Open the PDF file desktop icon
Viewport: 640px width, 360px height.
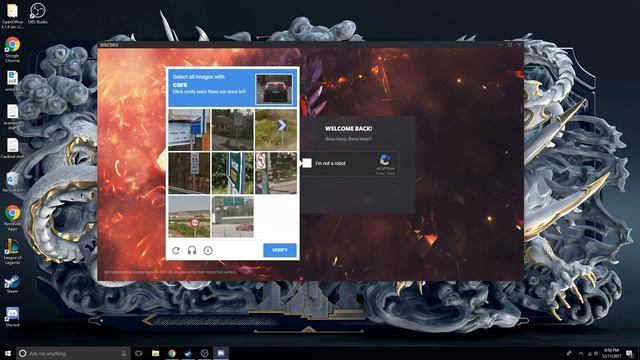(12, 80)
